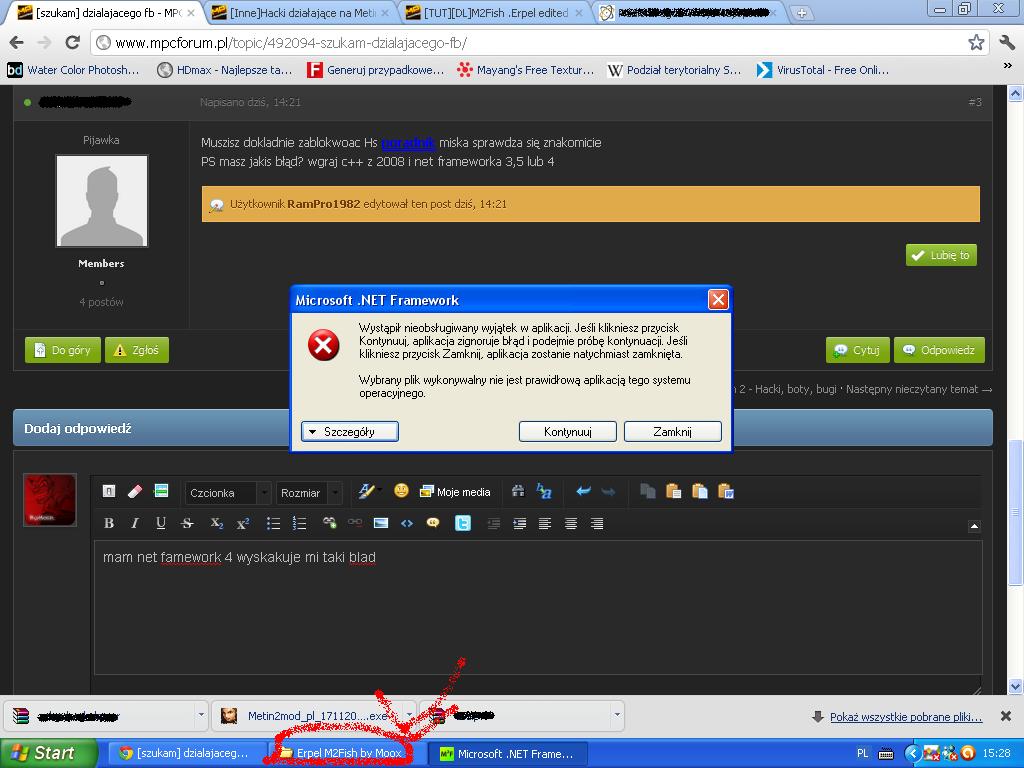Click Zamknij in .NET error dialog

click(673, 432)
